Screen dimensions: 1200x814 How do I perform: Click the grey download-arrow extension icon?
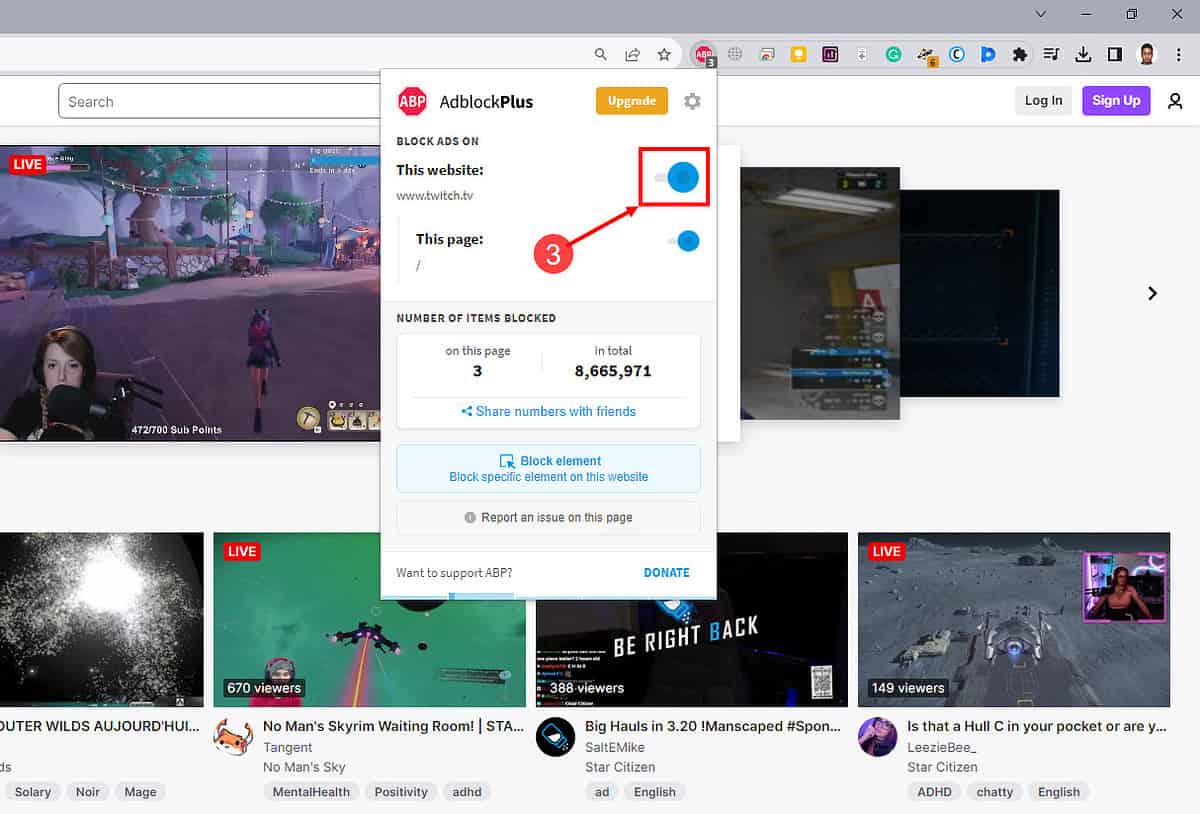pos(861,55)
